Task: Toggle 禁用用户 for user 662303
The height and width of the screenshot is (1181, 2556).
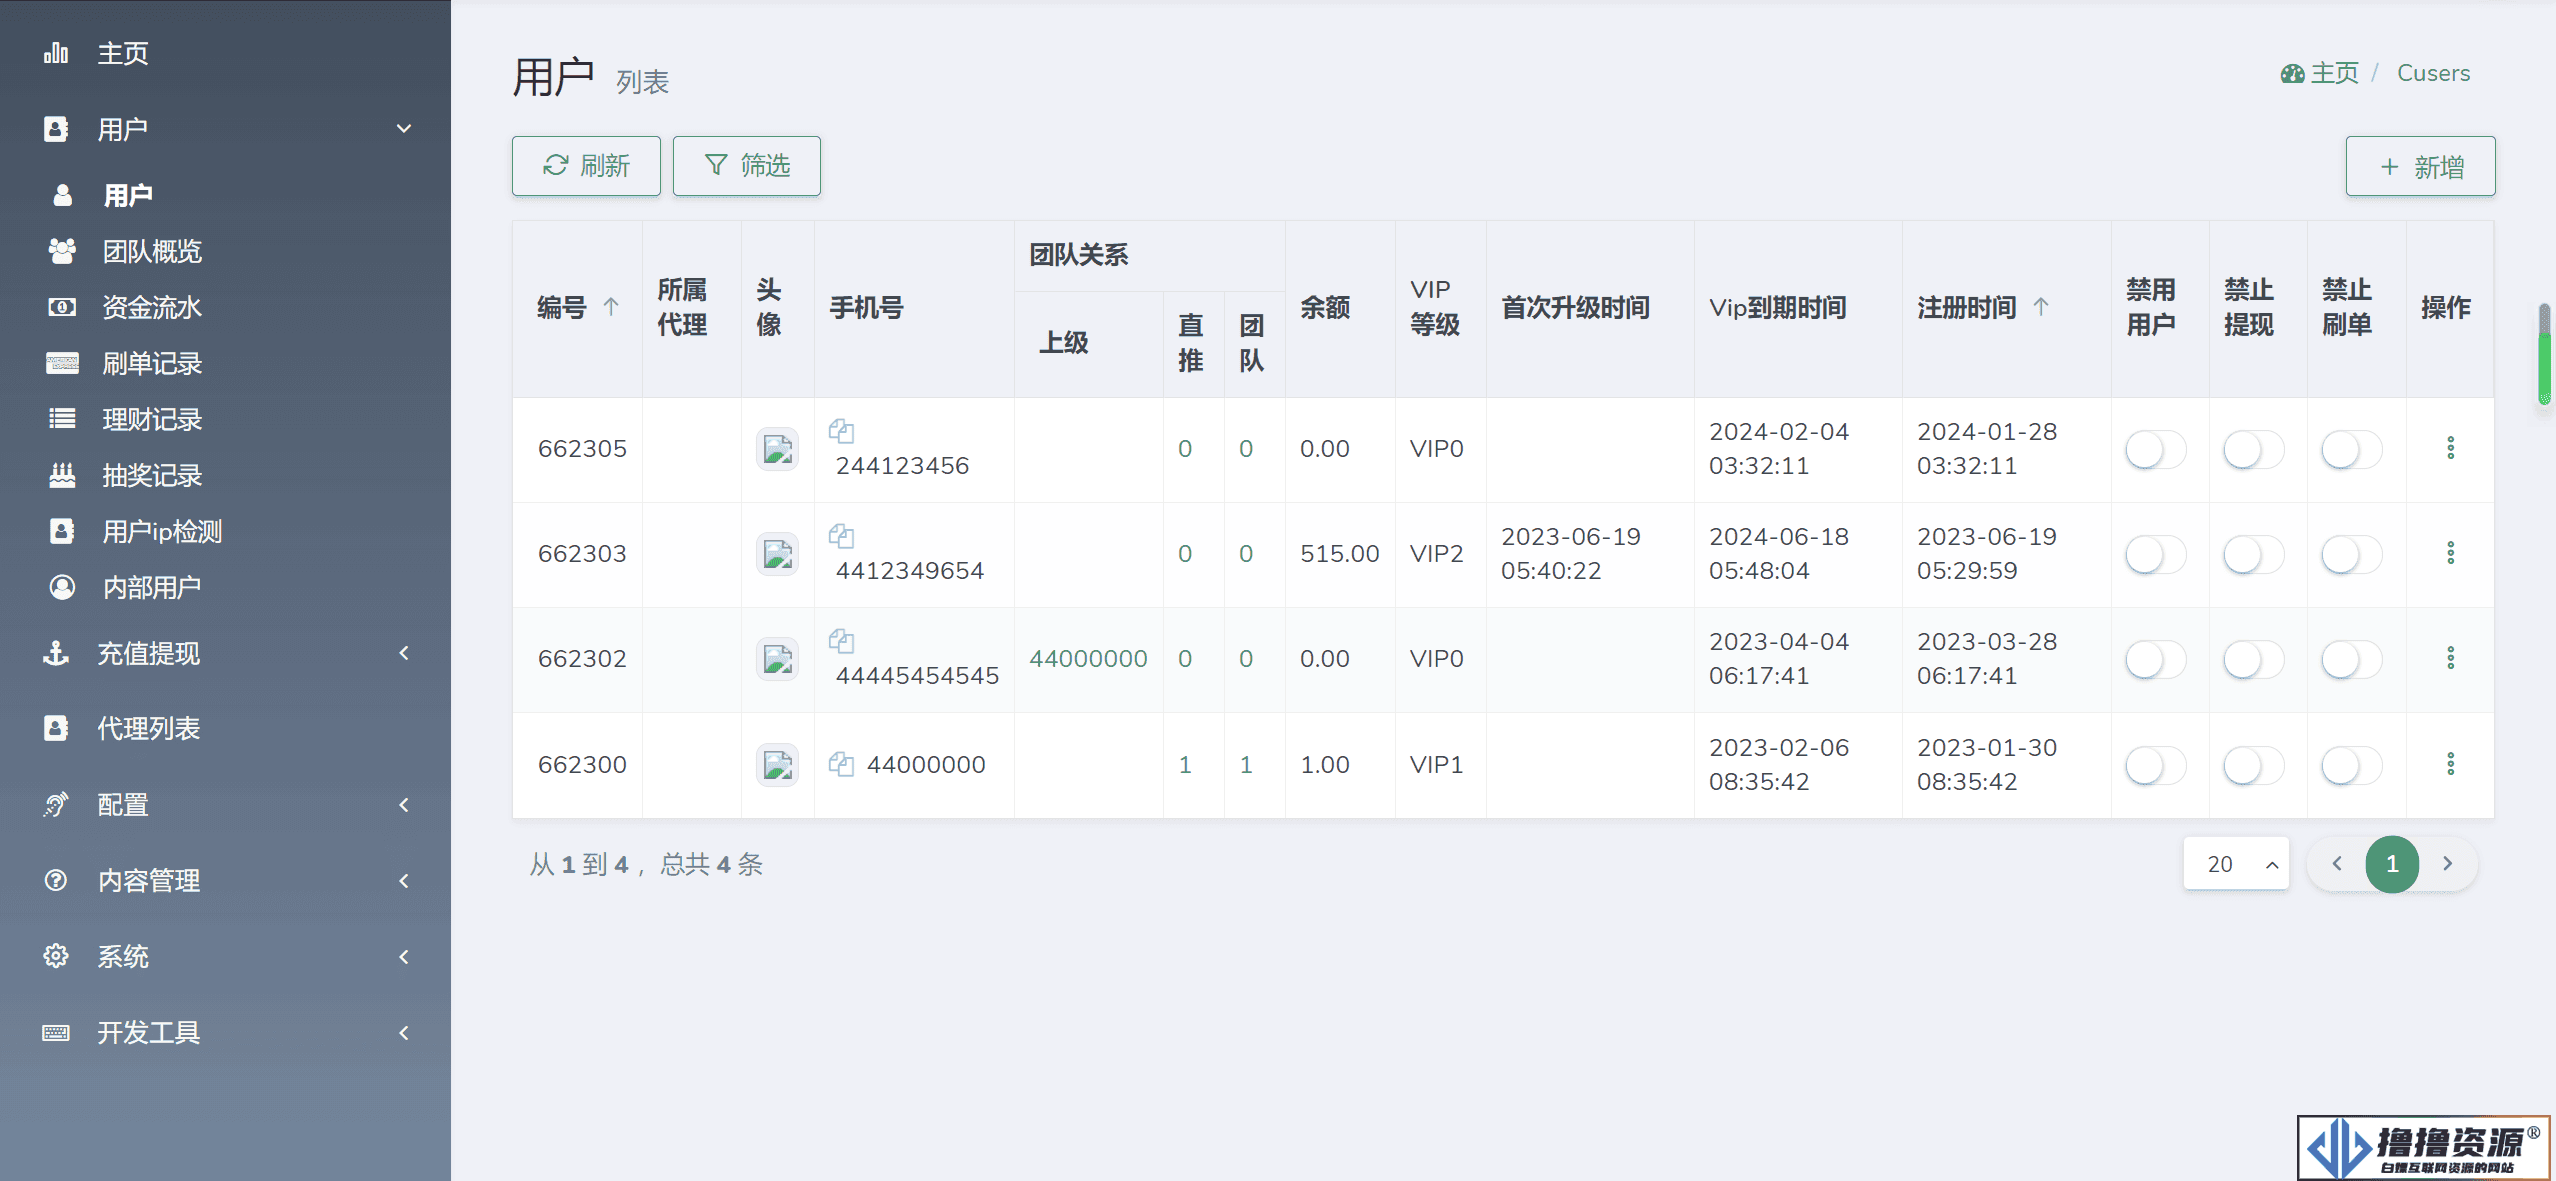Action: [x=2155, y=555]
